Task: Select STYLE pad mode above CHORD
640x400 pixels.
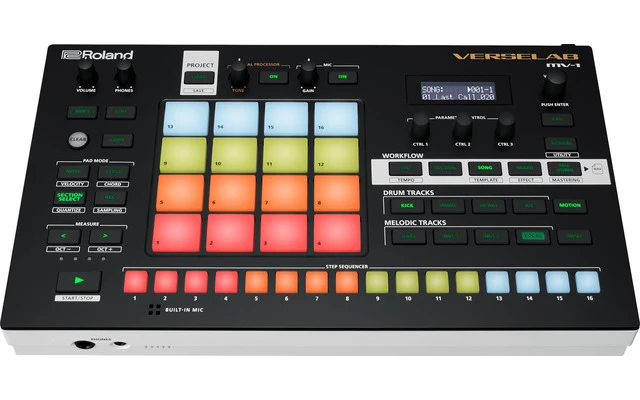Action: click(113, 172)
